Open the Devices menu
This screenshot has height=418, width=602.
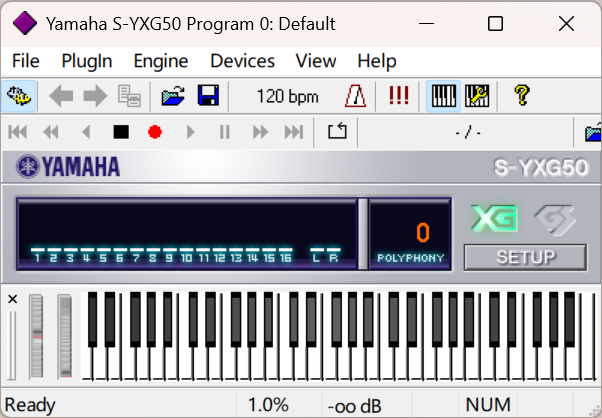(x=243, y=61)
